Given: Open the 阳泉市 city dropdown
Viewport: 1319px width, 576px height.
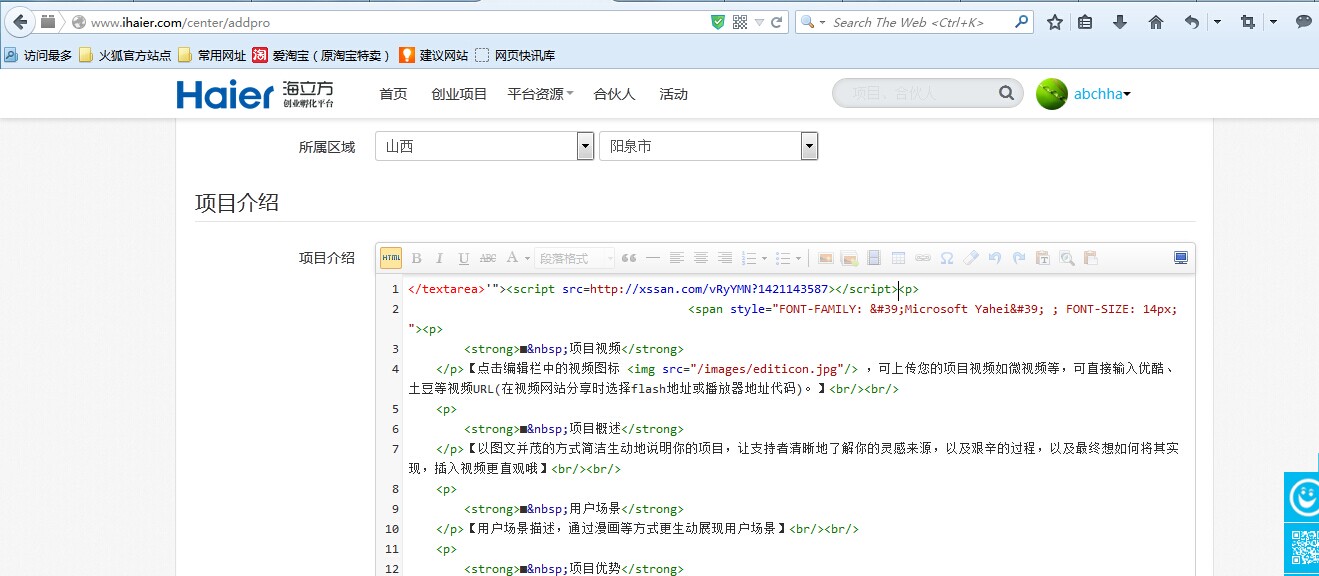Looking at the screenshot, I should [708, 146].
